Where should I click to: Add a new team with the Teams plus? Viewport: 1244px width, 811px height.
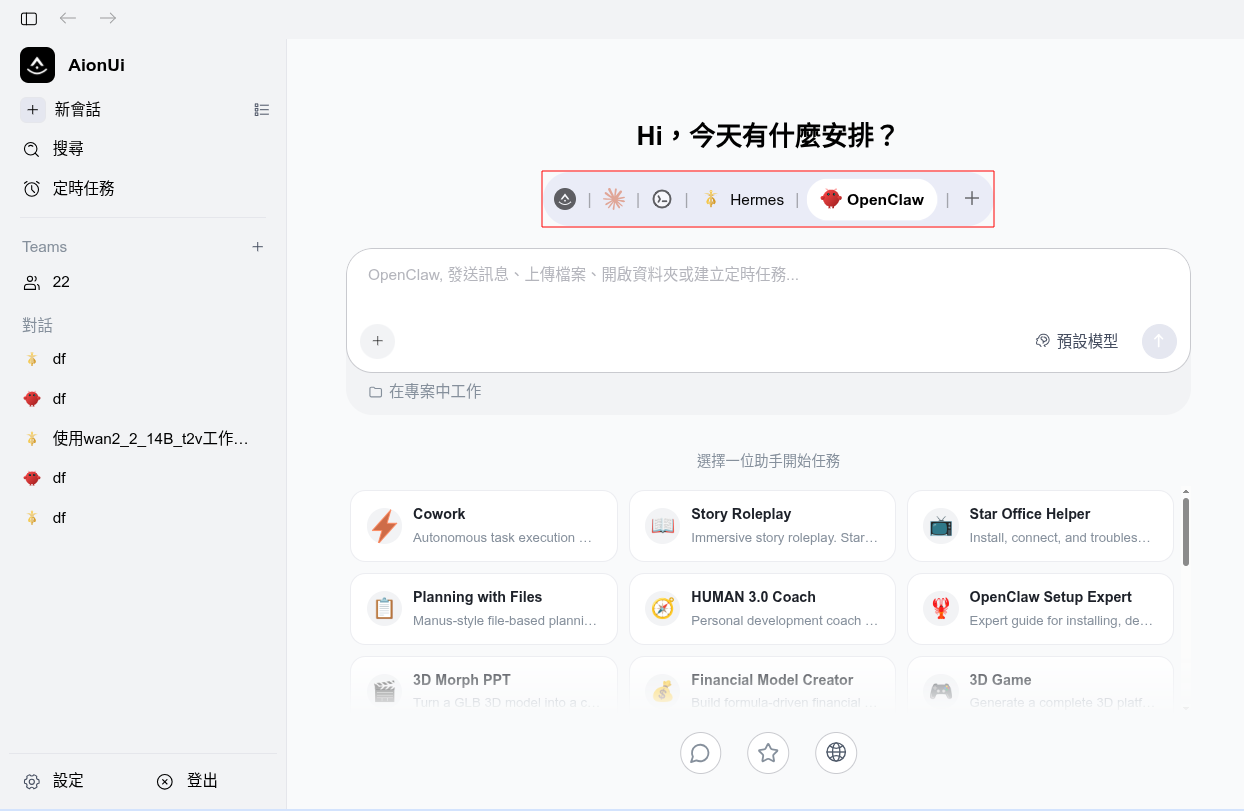(x=258, y=246)
